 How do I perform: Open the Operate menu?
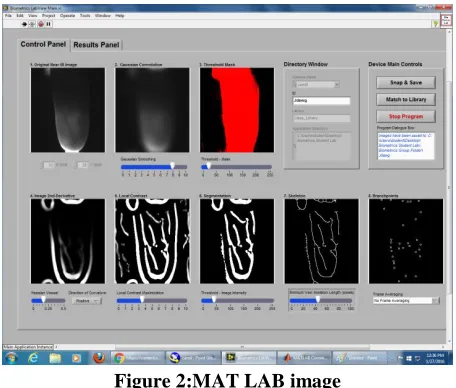(67, 15)
